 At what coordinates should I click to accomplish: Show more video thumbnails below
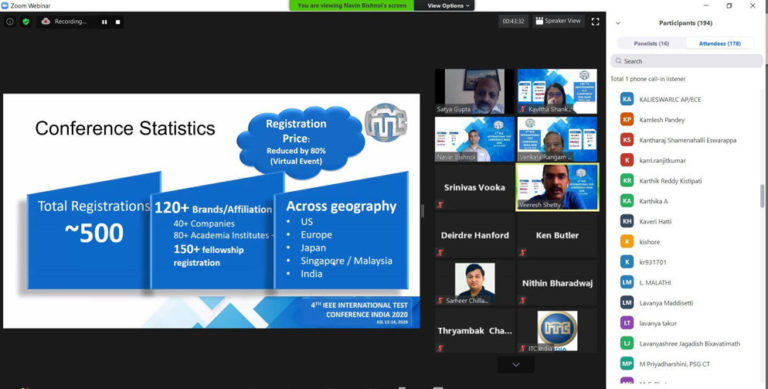[x=516, y=365]
